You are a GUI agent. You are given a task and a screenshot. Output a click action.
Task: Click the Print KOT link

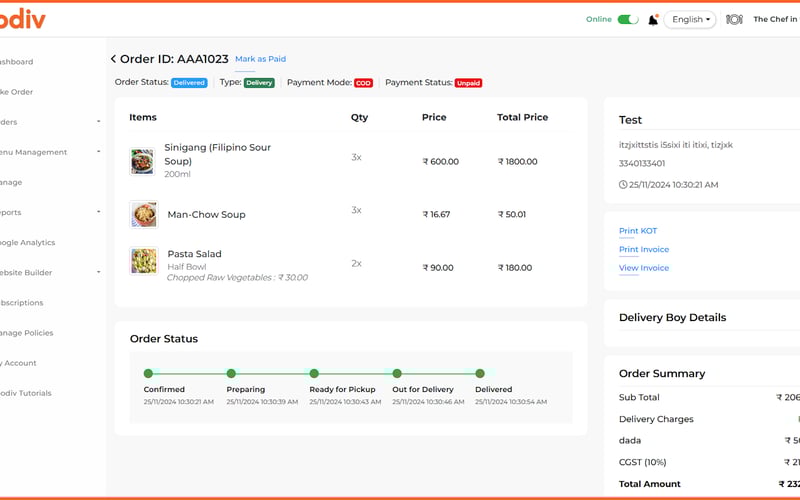click(638, 231)
